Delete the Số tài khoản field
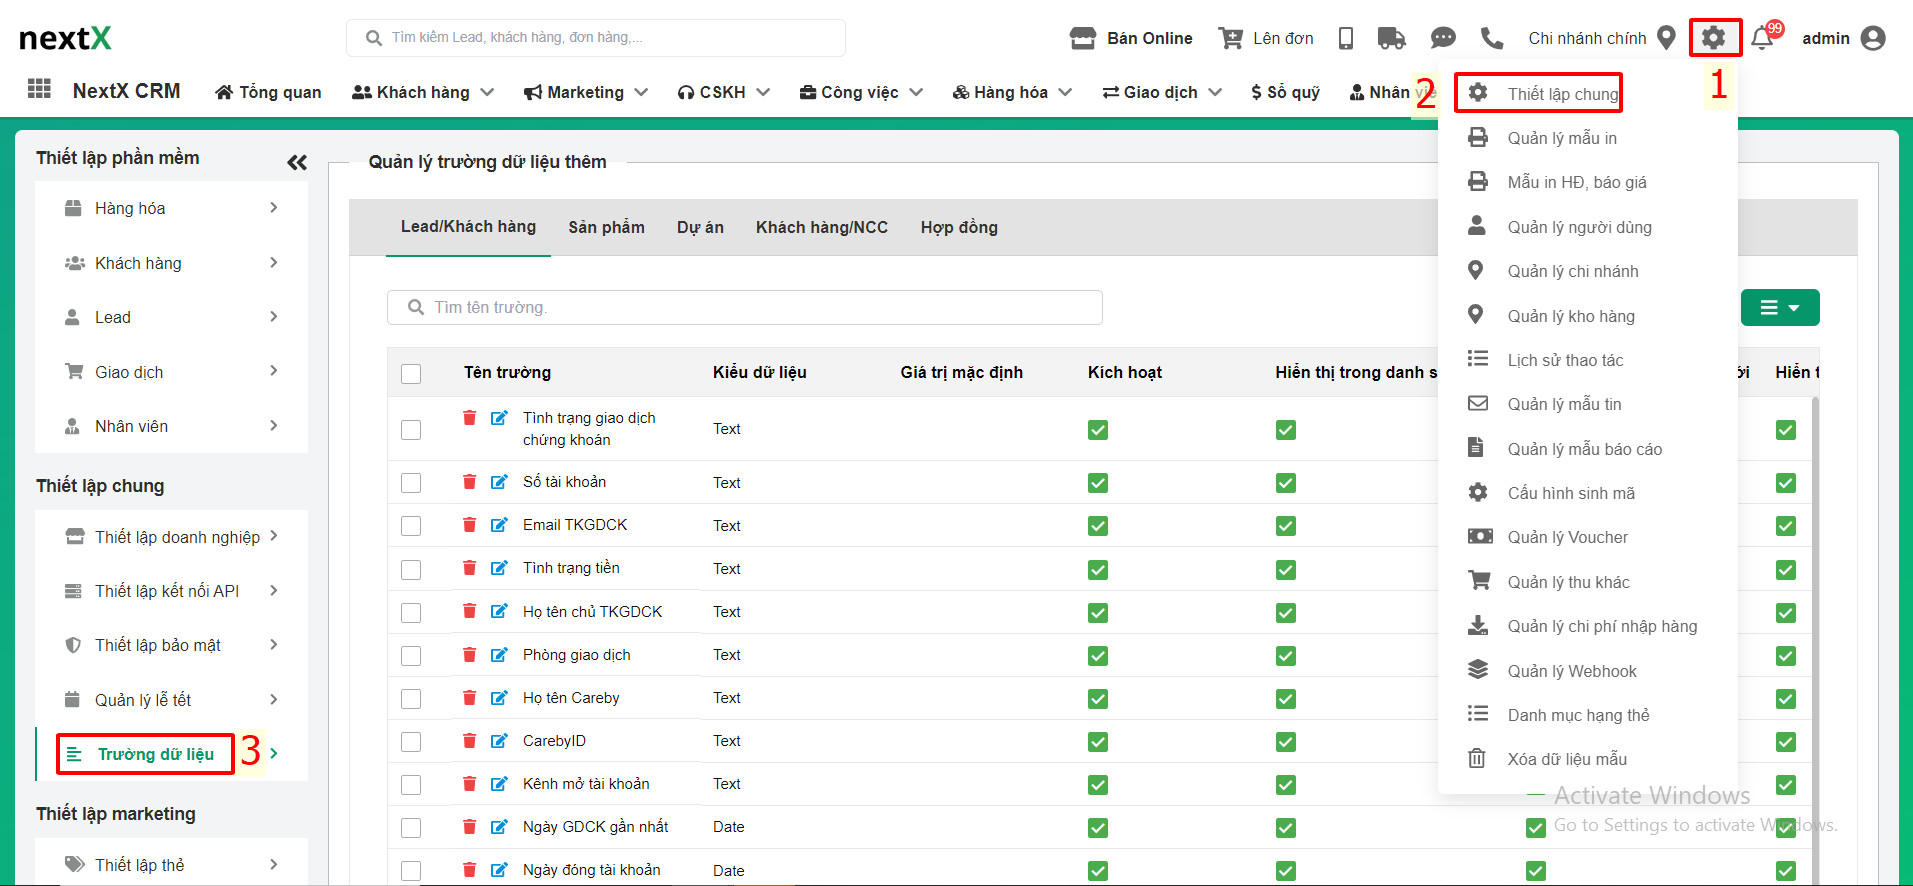 [469, 481]
